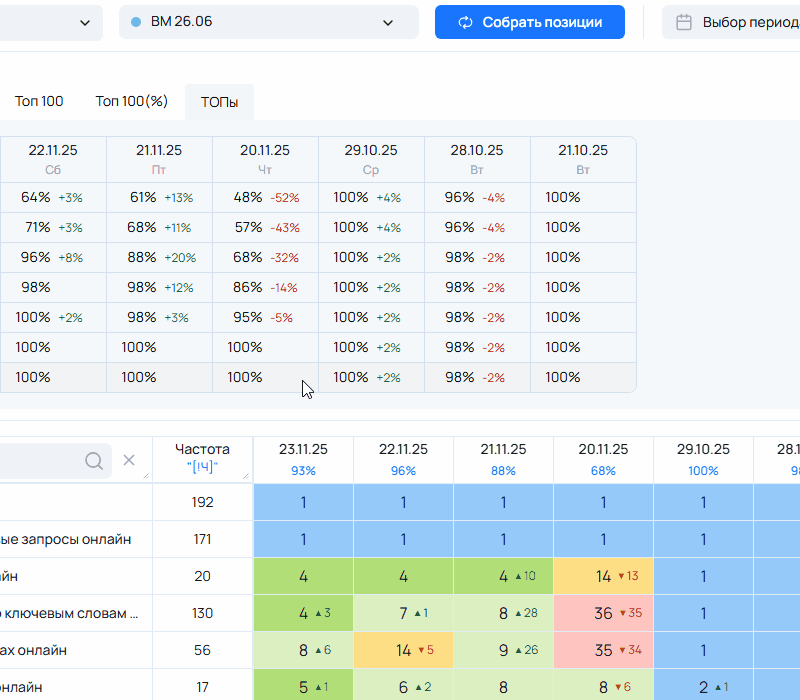This screenshot has height=700, width=800.
Task: Clear the keyword search with the X icon
Action: click(129, 460)
